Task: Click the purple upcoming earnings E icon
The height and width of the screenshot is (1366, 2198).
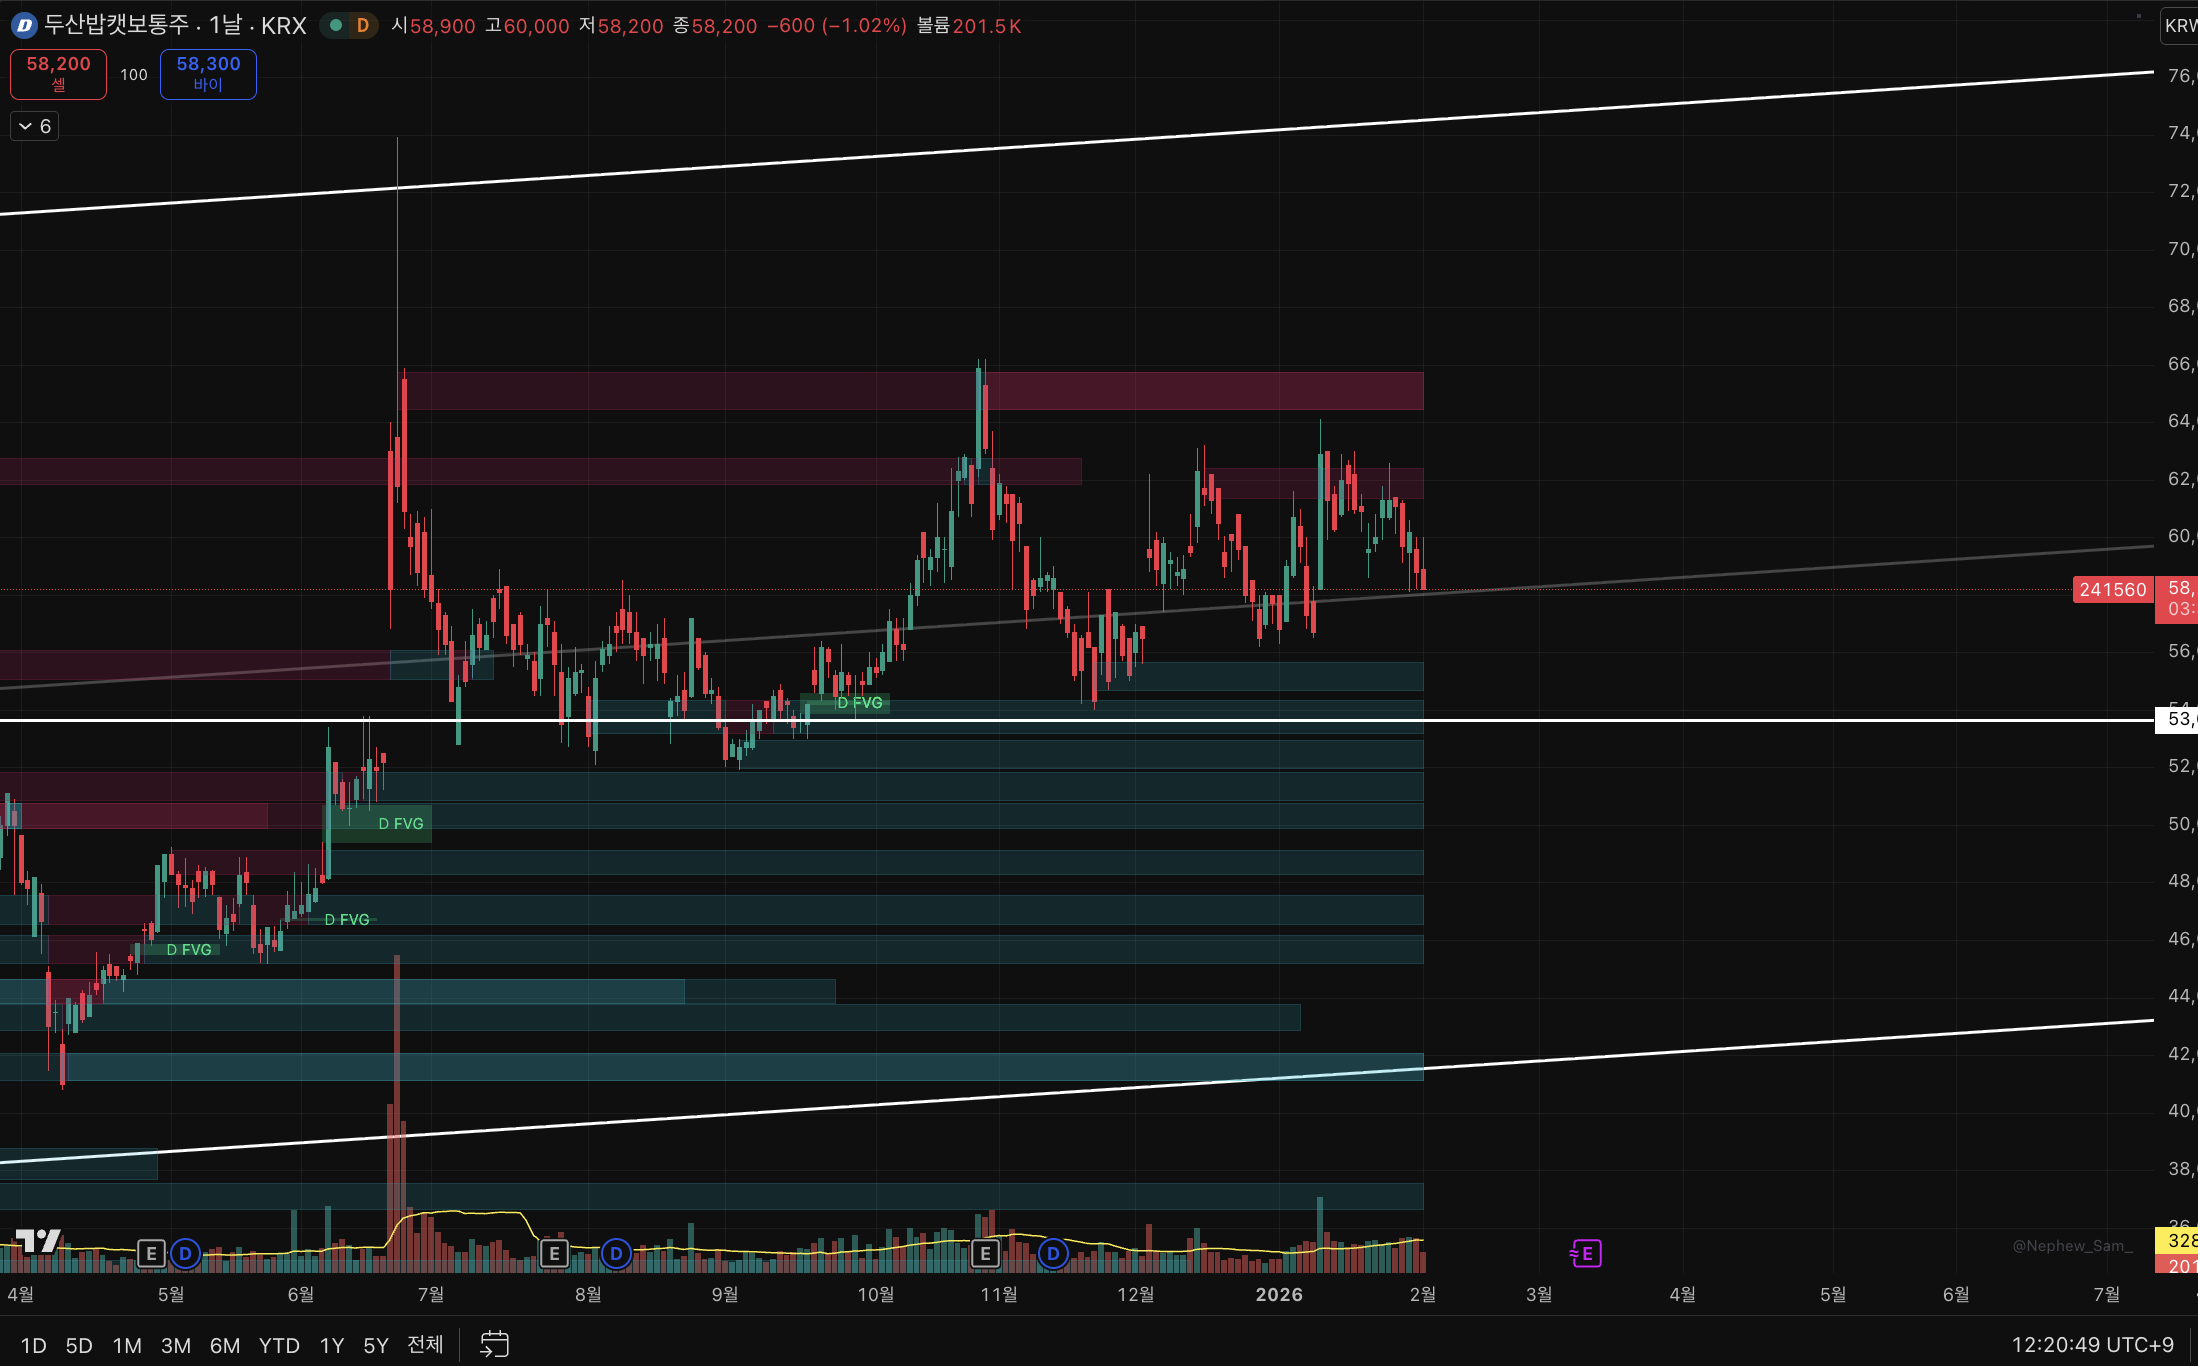Action: tap(1586, 1253)
